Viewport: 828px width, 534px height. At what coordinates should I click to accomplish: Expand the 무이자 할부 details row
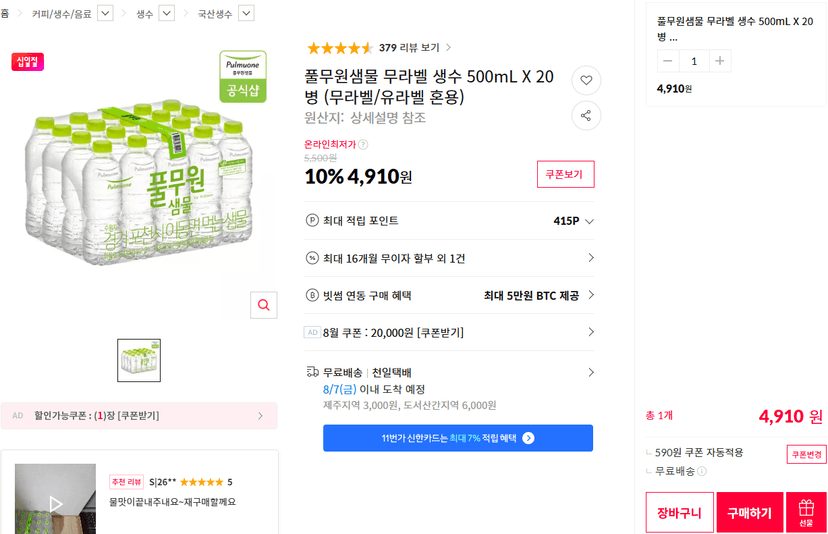[x=449, y=258]
